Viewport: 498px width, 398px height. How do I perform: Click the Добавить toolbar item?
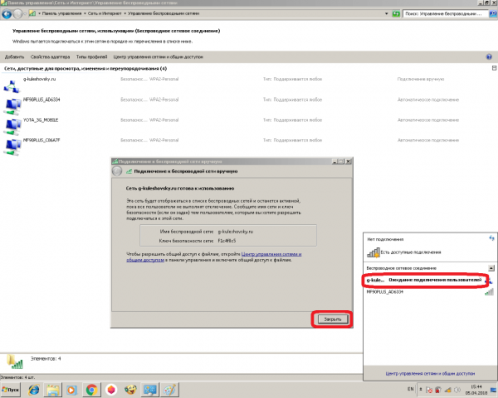(14, 57)
